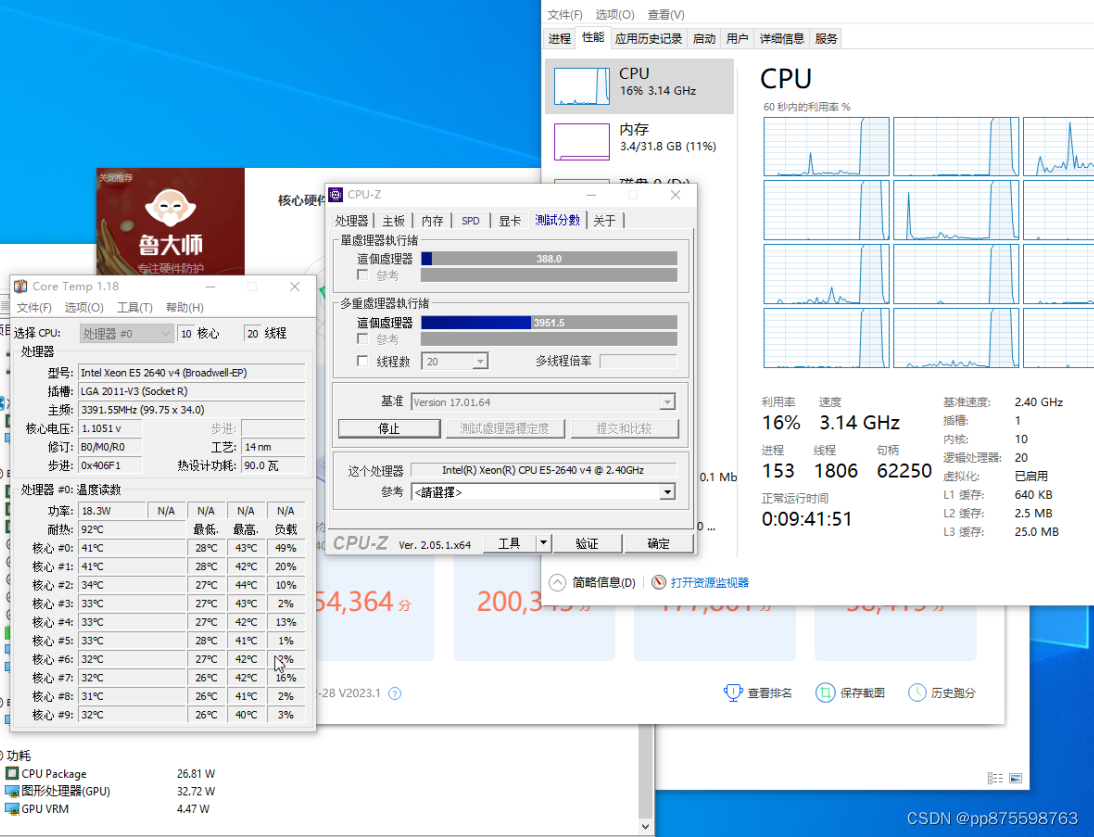Screen dimensions: 1094x837
Task: Click the CPU-Z window title icon
Action: click(x=336, y=195)
